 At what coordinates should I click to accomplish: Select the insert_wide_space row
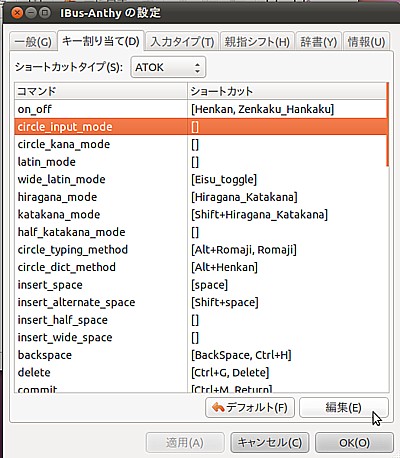pos(200,337)
